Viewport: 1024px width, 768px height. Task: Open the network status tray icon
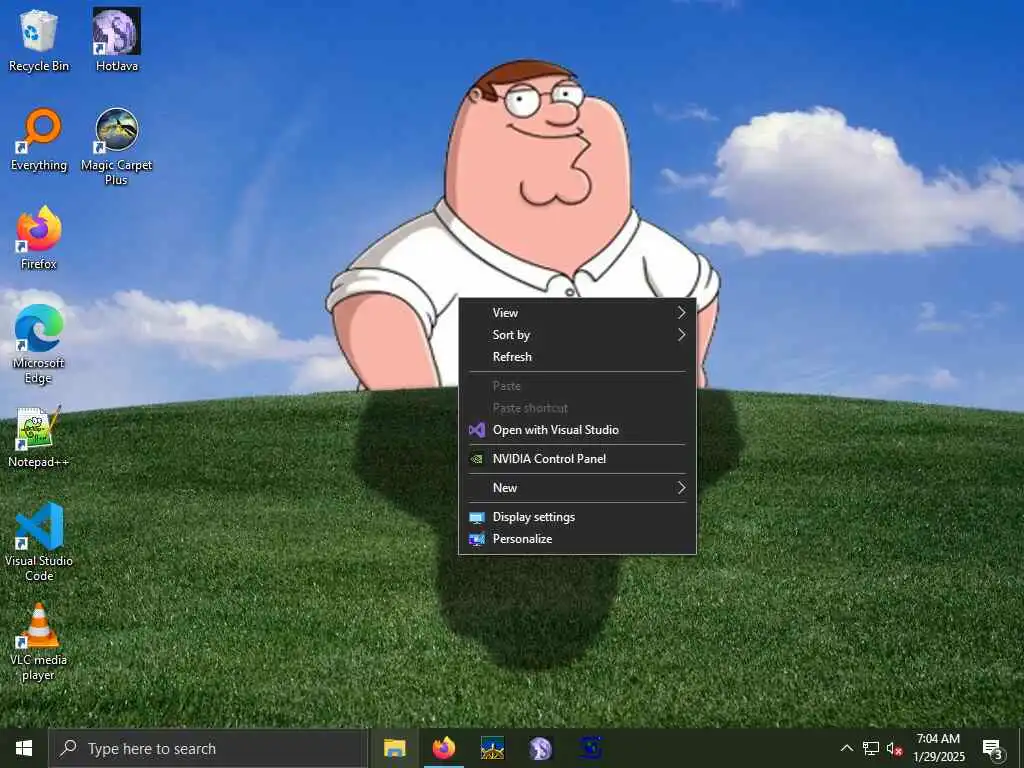pyautogui.click(x=871, y=748)
